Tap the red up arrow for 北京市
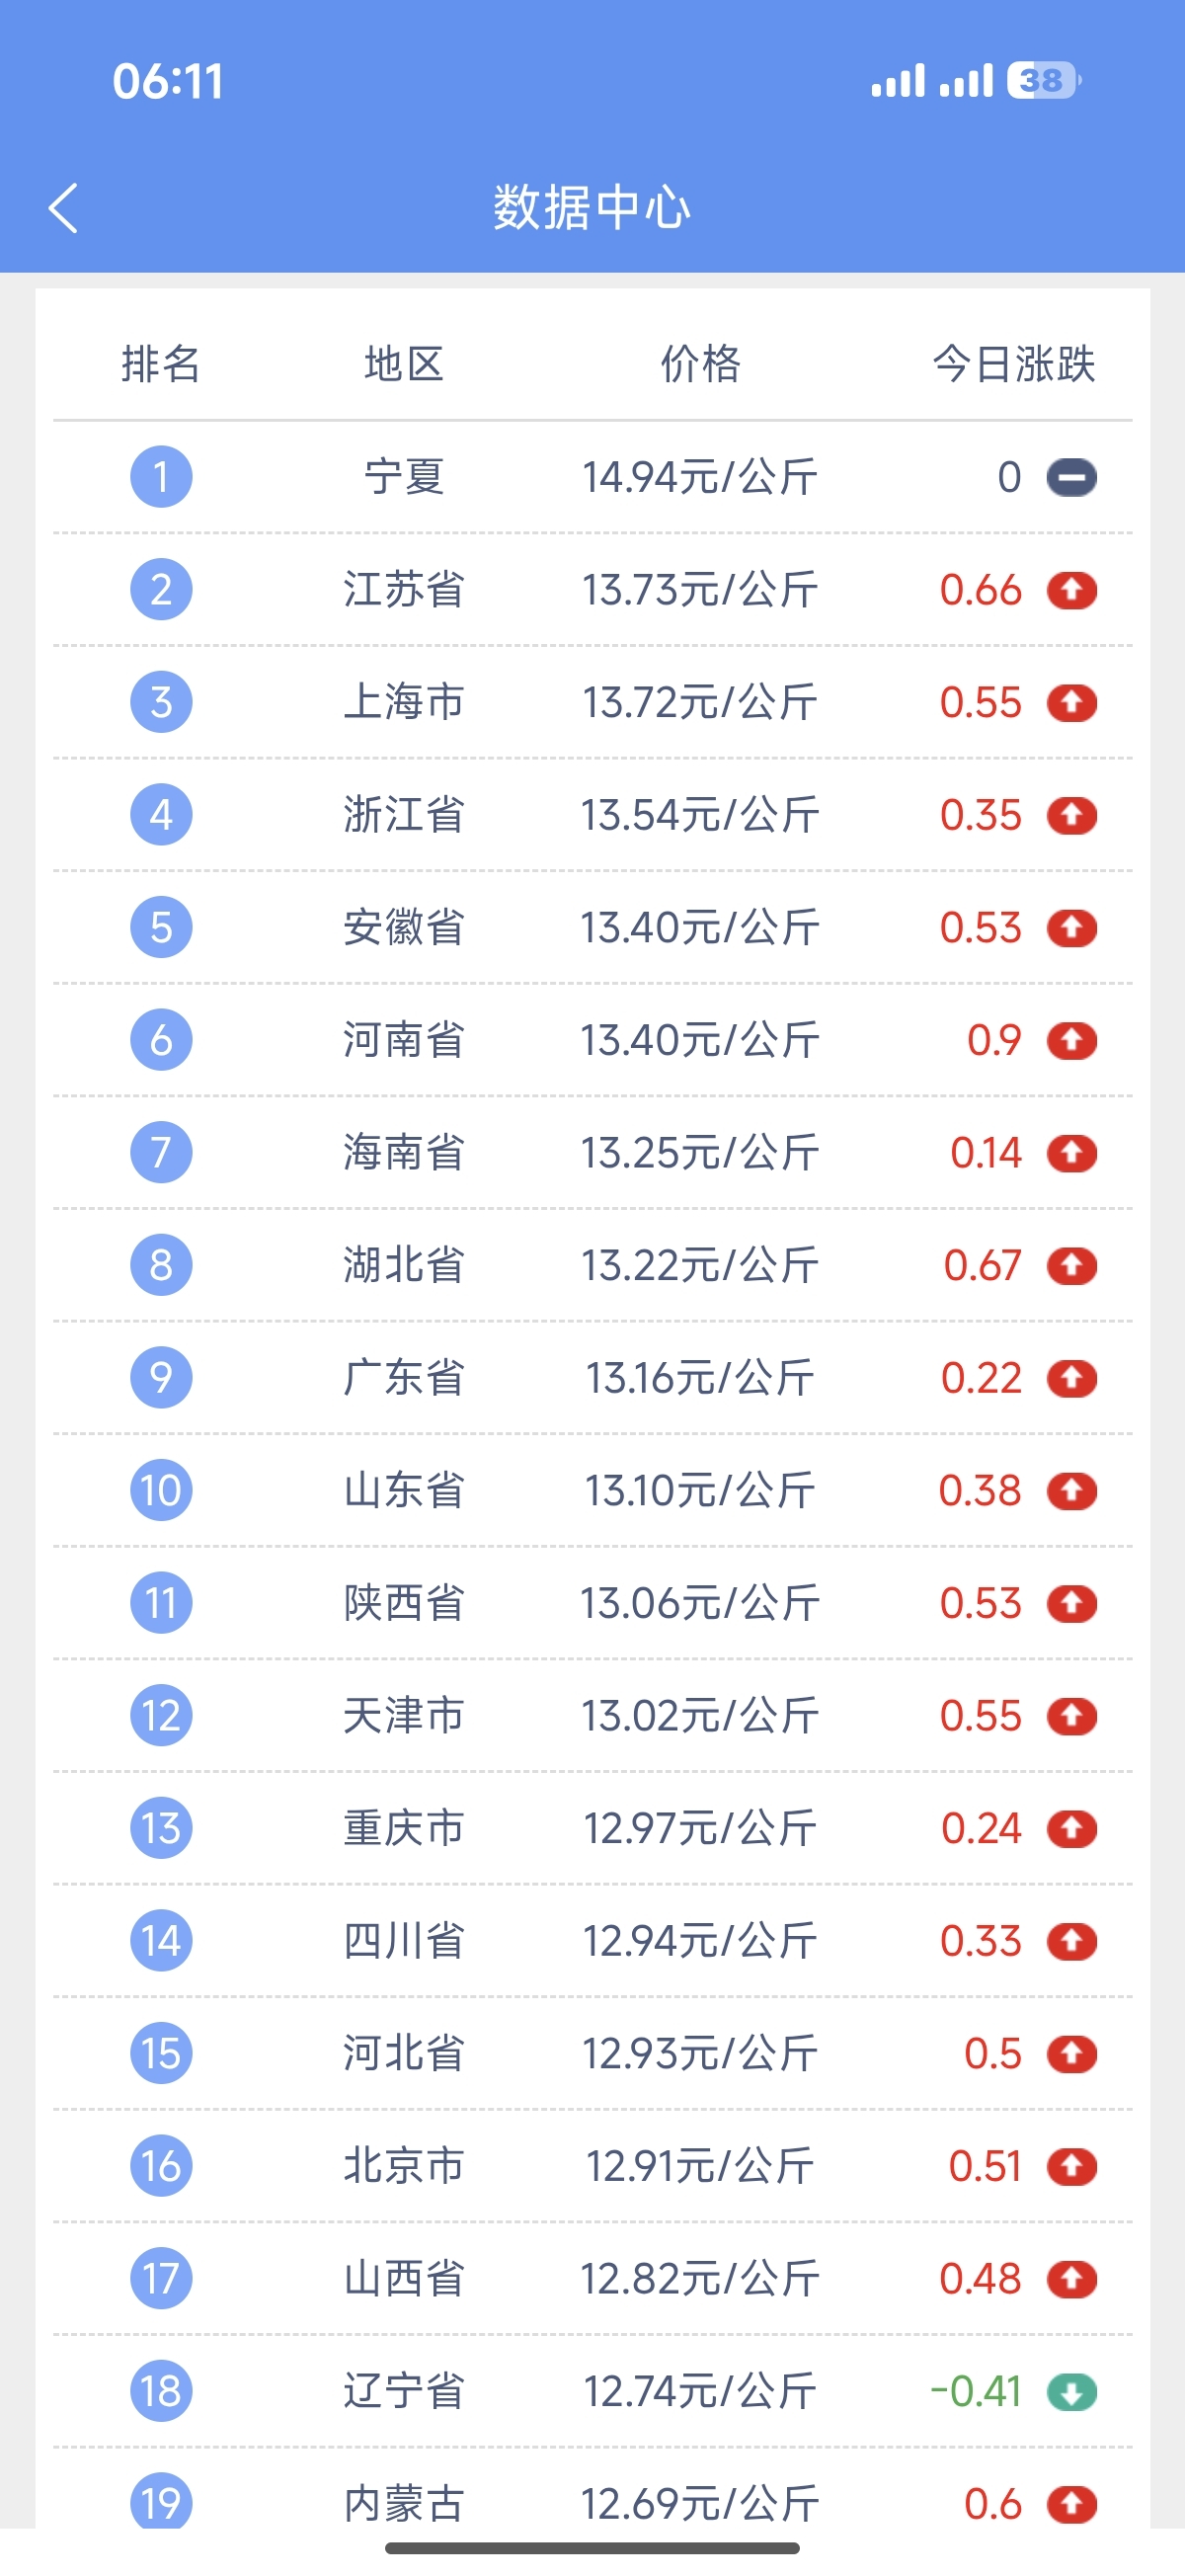The image size is (1185, 2576). click(x=1071, y=2167)
